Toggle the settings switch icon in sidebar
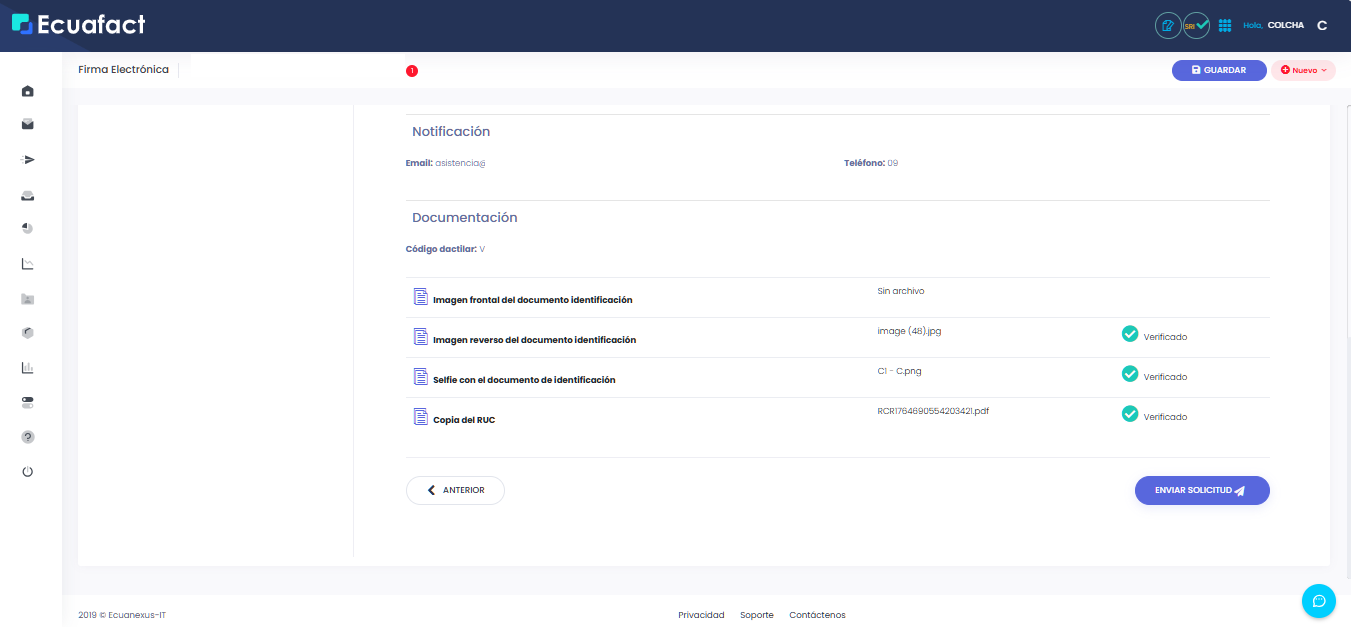Screen dimensions: 1351x627 click(x=28, y=402)
